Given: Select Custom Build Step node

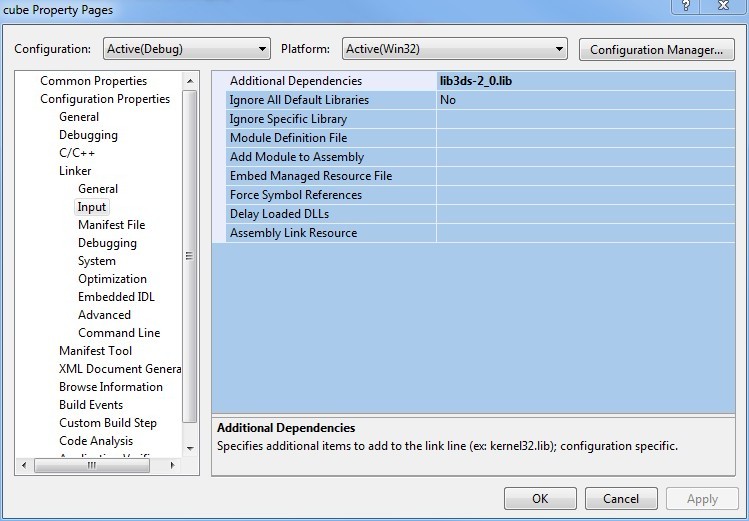Looking at the screenshot, I should coord(108,423).
